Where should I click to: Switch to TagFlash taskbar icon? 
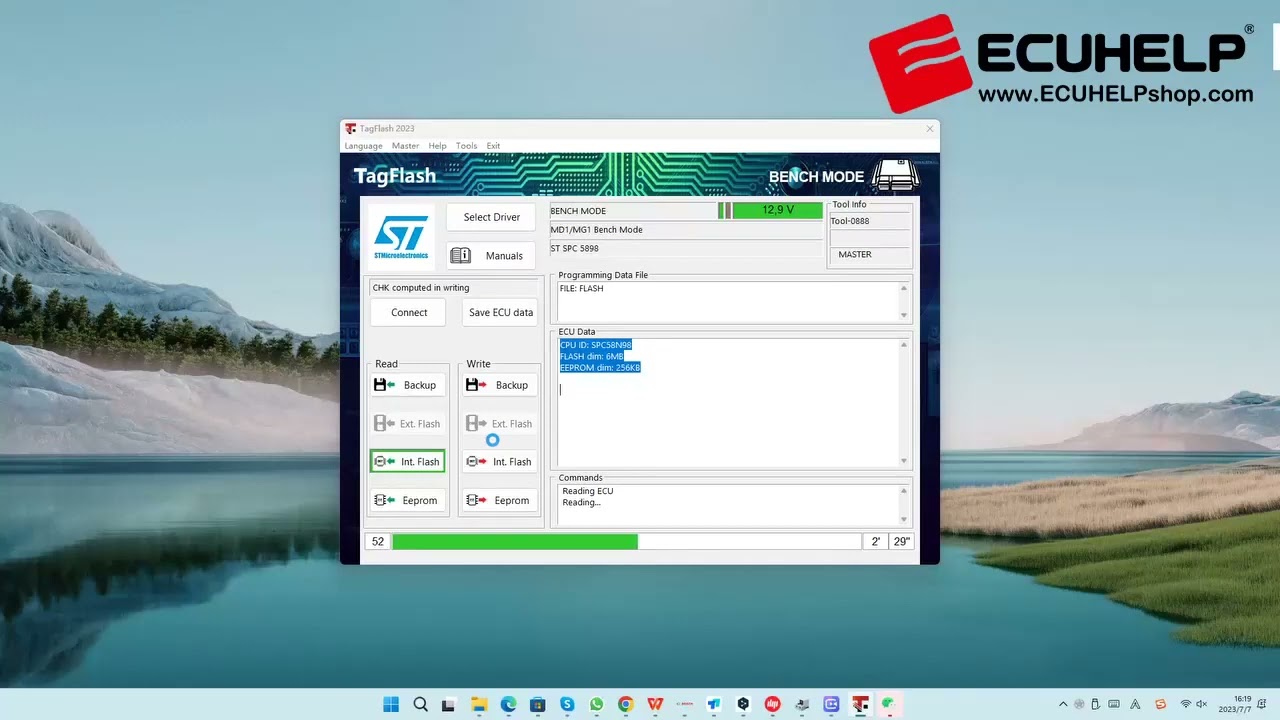coord(860,705)
